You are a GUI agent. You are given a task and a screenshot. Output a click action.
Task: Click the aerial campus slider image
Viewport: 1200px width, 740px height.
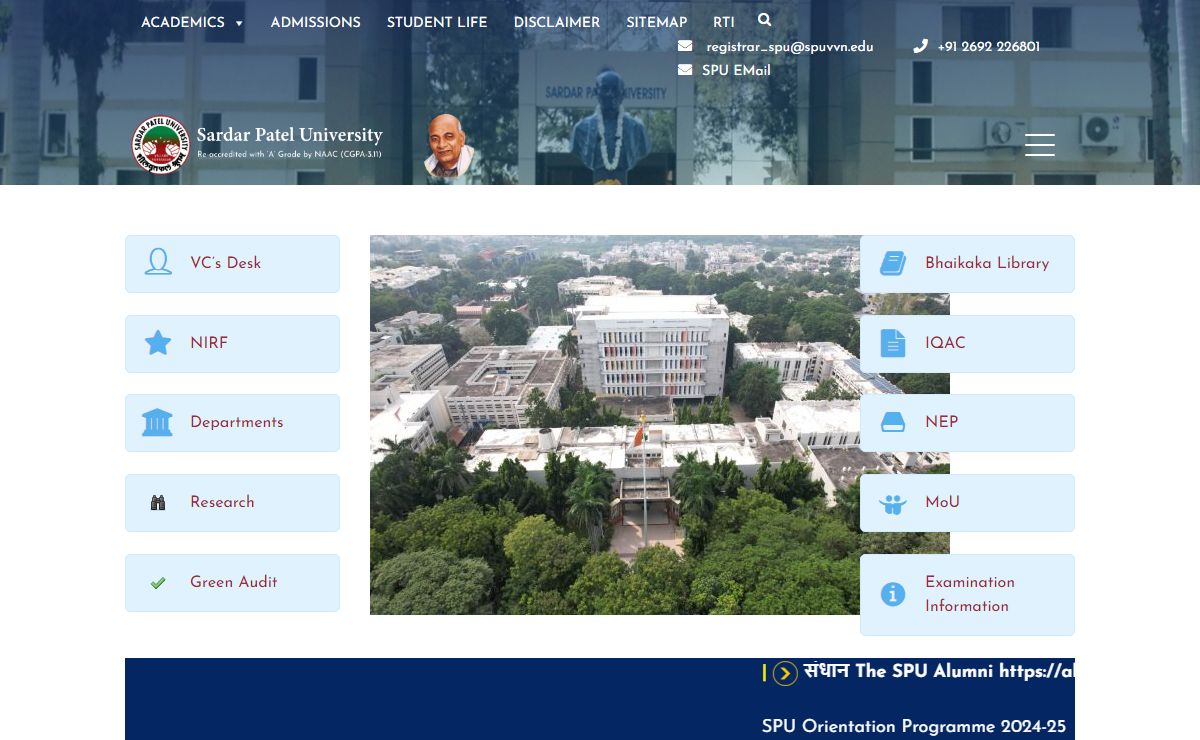[x=615, y=425]
